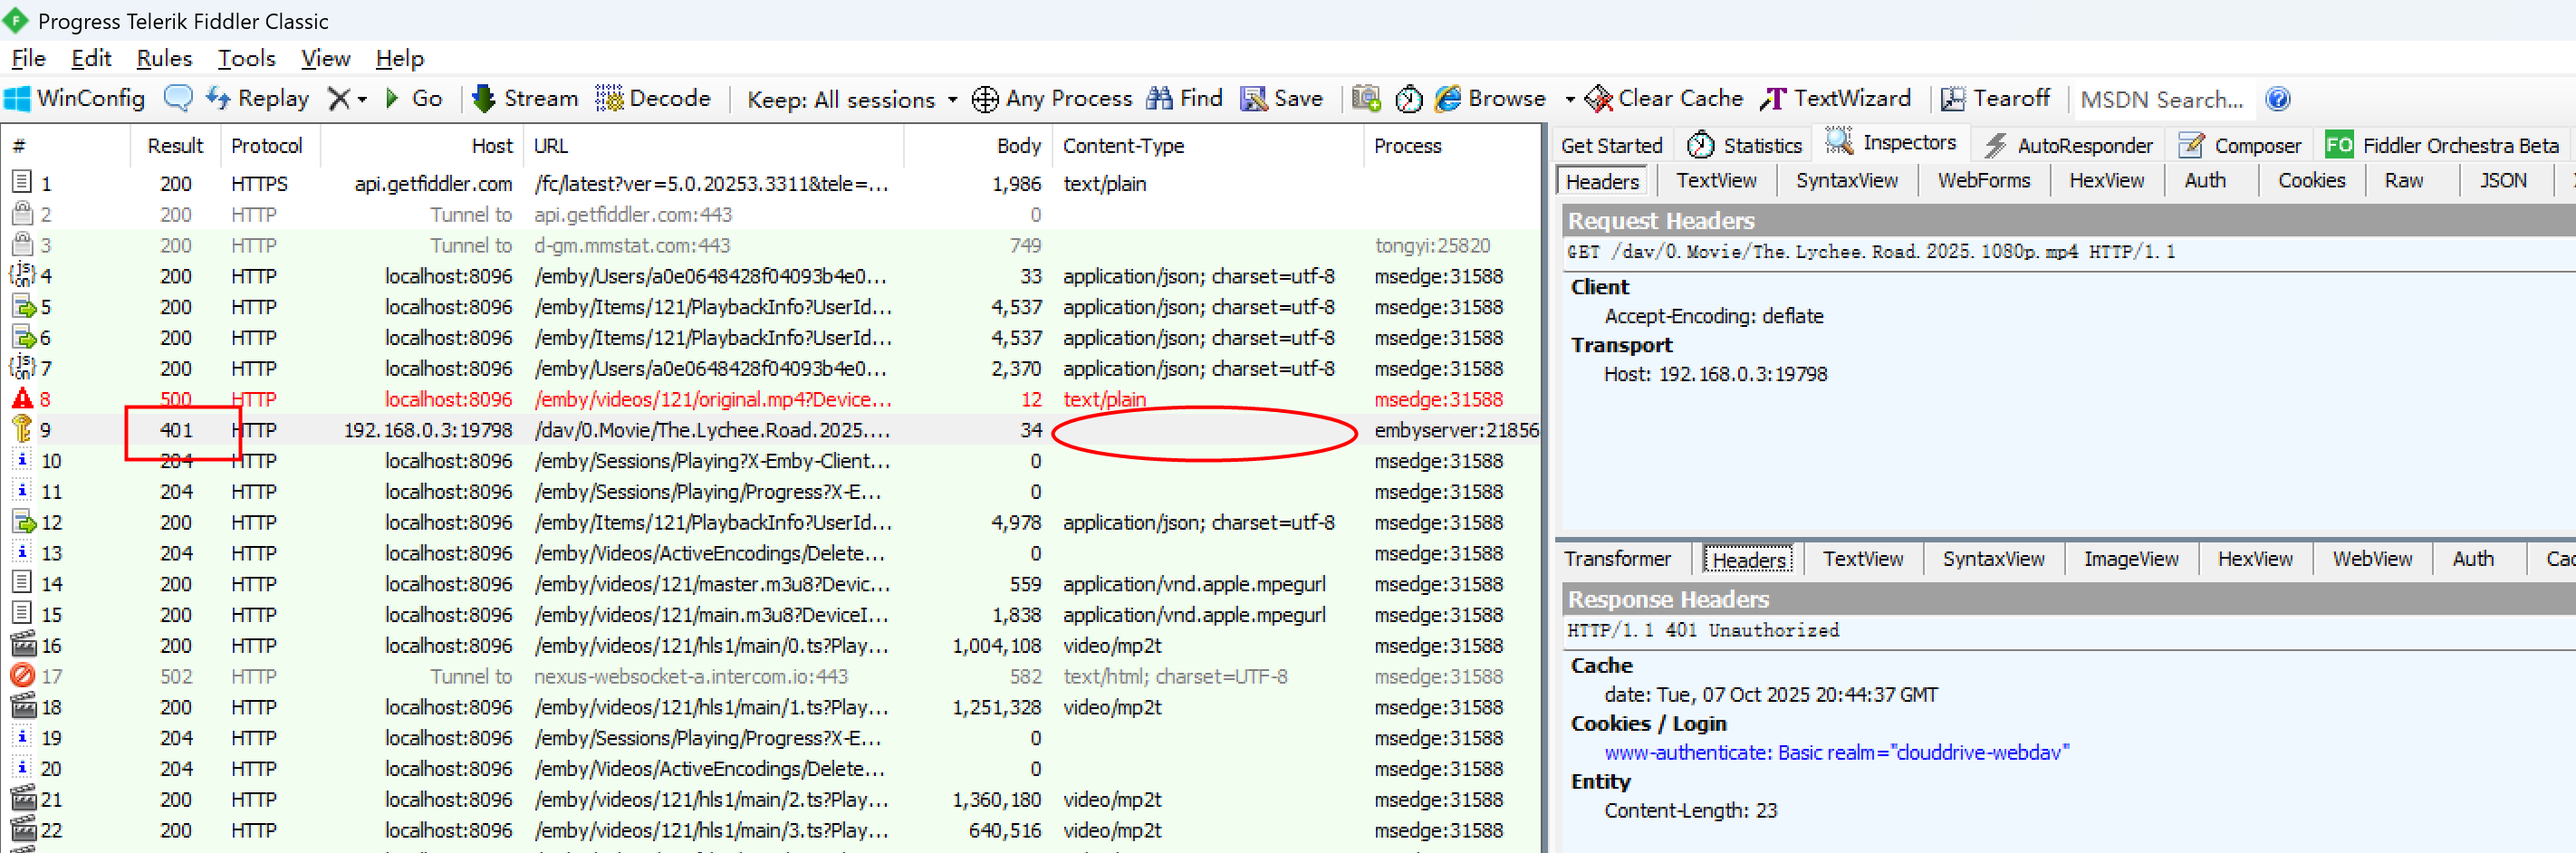Image resolution: width=2576 pixels, height=853 pixels.
Task: Click the camera screenshot icon in toolbar
Action: [x=1366, y=99]
